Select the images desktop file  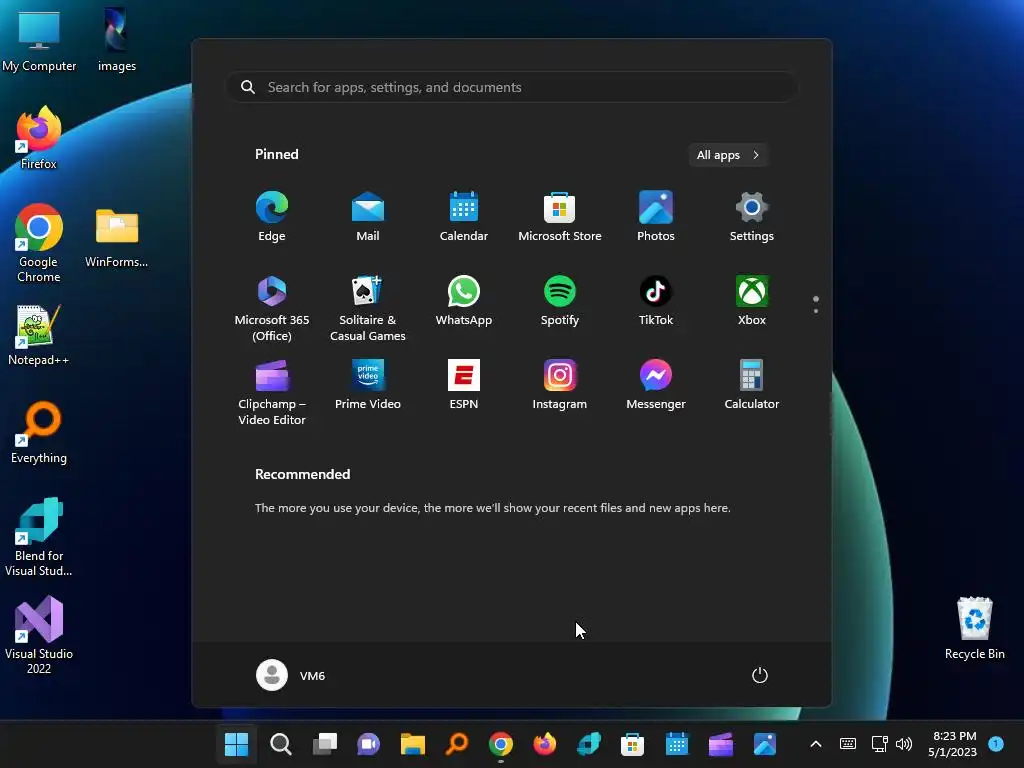(117, 40)
